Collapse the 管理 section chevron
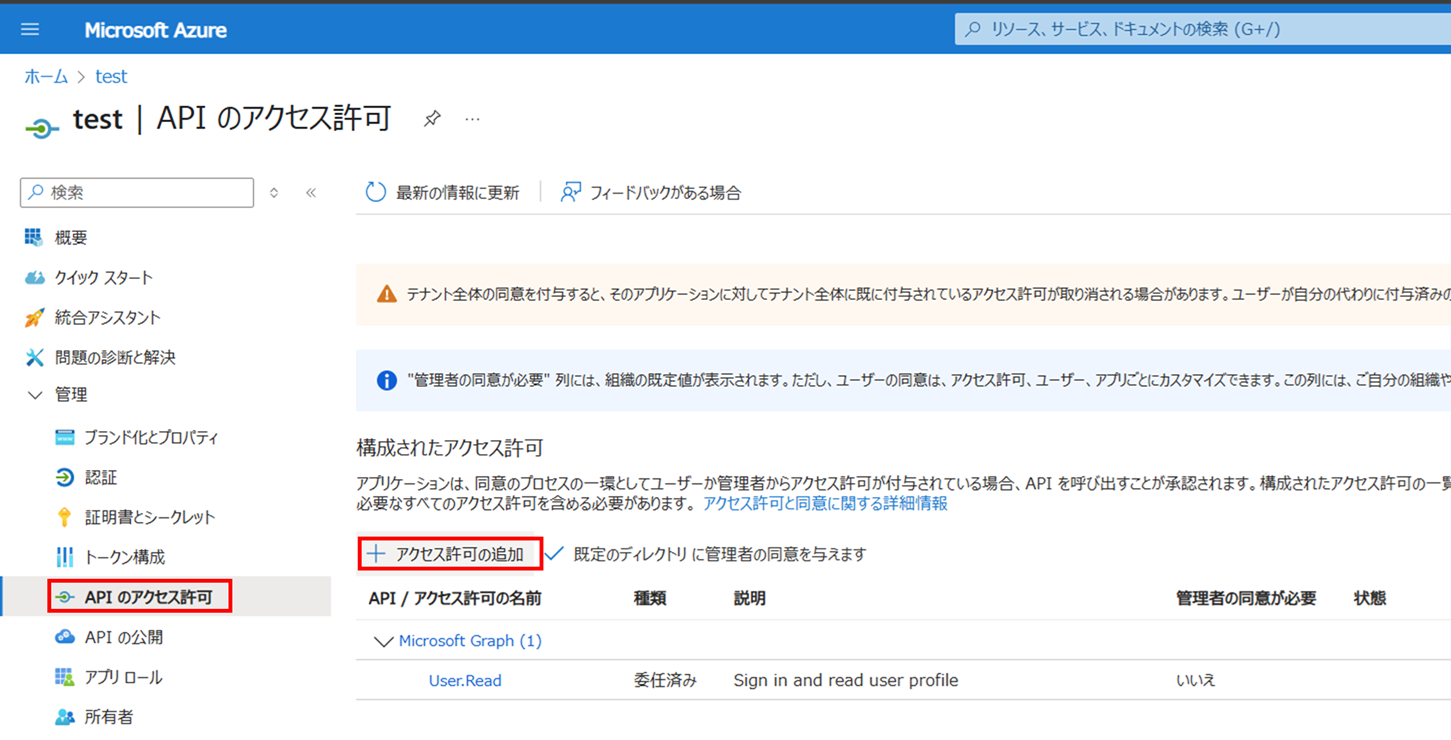The width and height of the screenshot is (1451, 740). [34, 395]
